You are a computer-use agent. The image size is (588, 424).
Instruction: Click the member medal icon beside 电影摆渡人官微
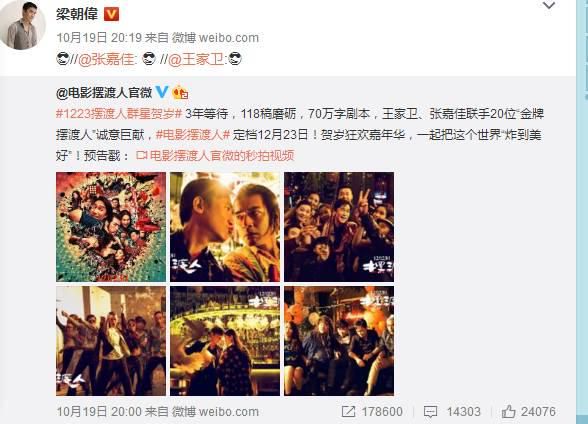180,92
